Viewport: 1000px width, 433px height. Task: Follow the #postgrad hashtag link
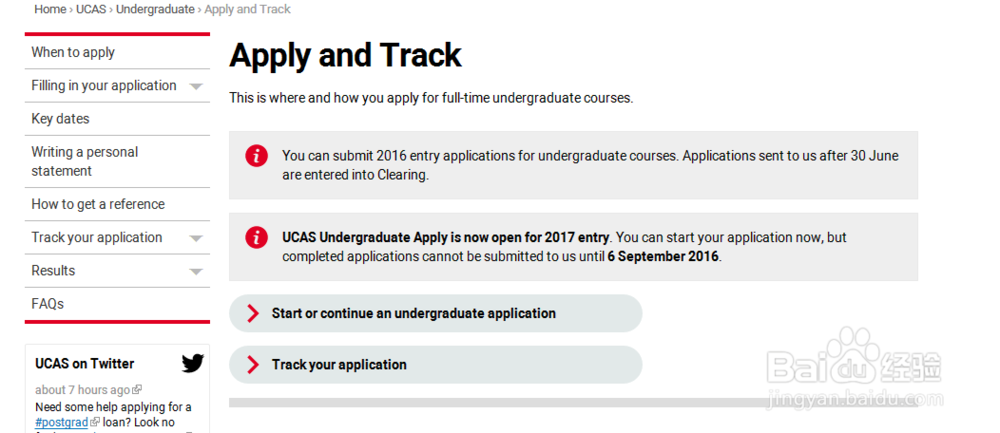(x=62, y=422)
